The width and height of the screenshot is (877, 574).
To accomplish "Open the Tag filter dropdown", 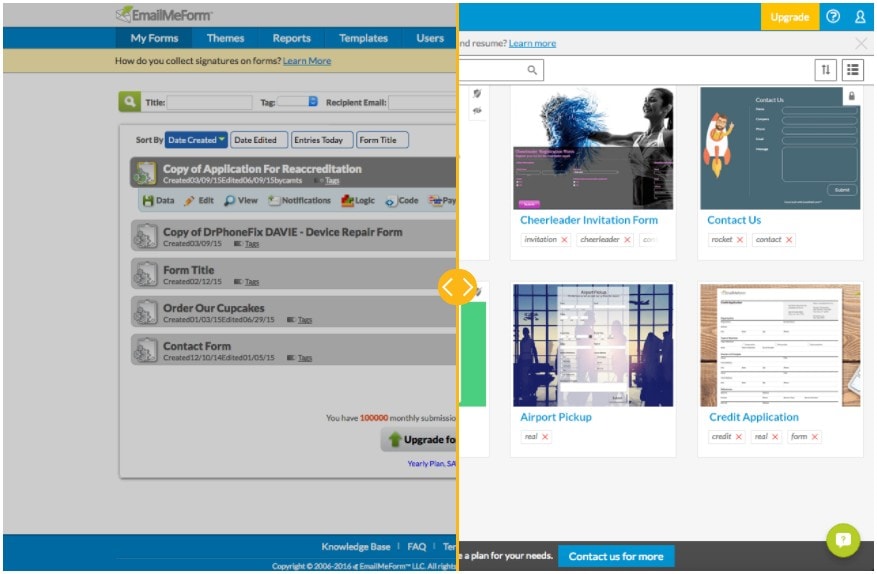I will pyautogui.click(x=313, y=102).
